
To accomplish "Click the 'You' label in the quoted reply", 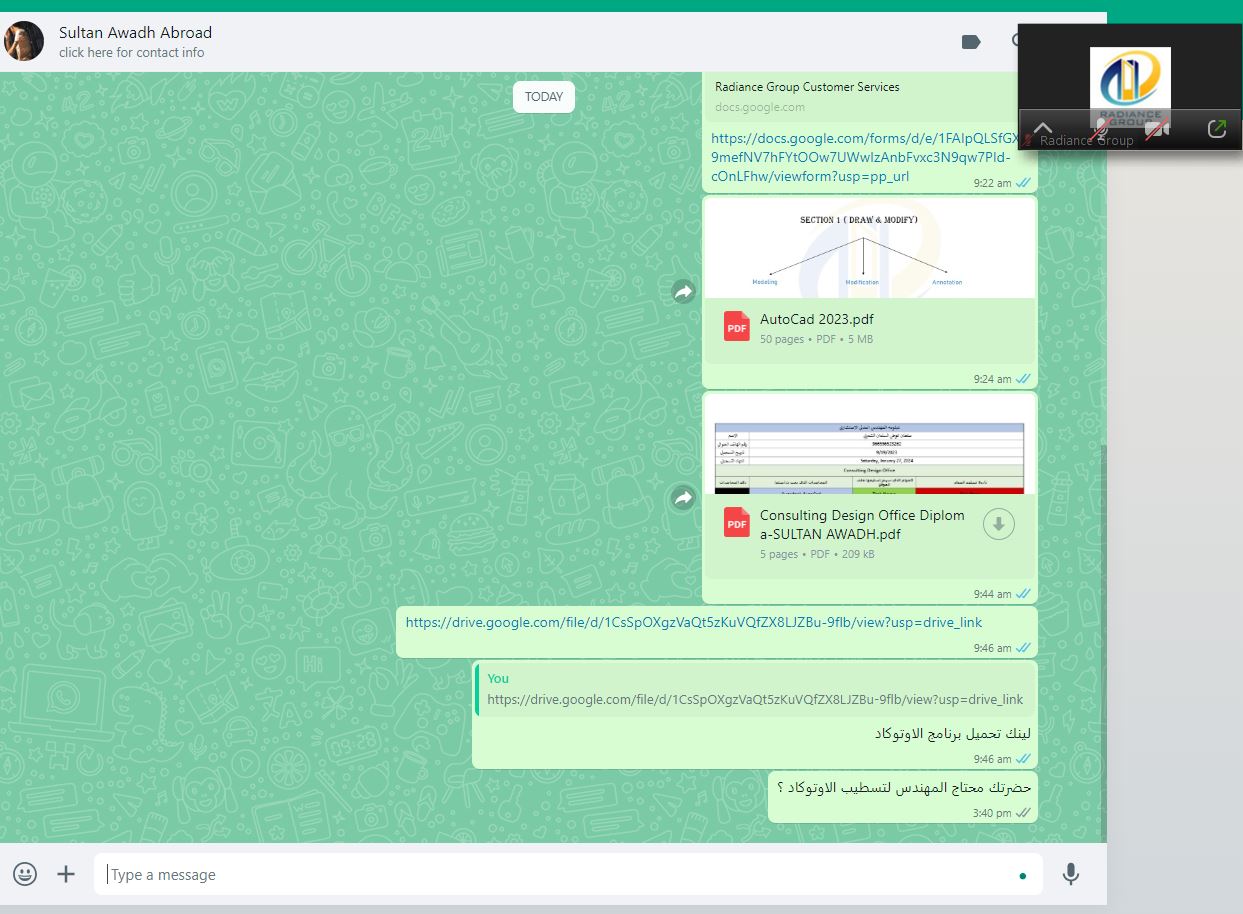I will (498, 679).
